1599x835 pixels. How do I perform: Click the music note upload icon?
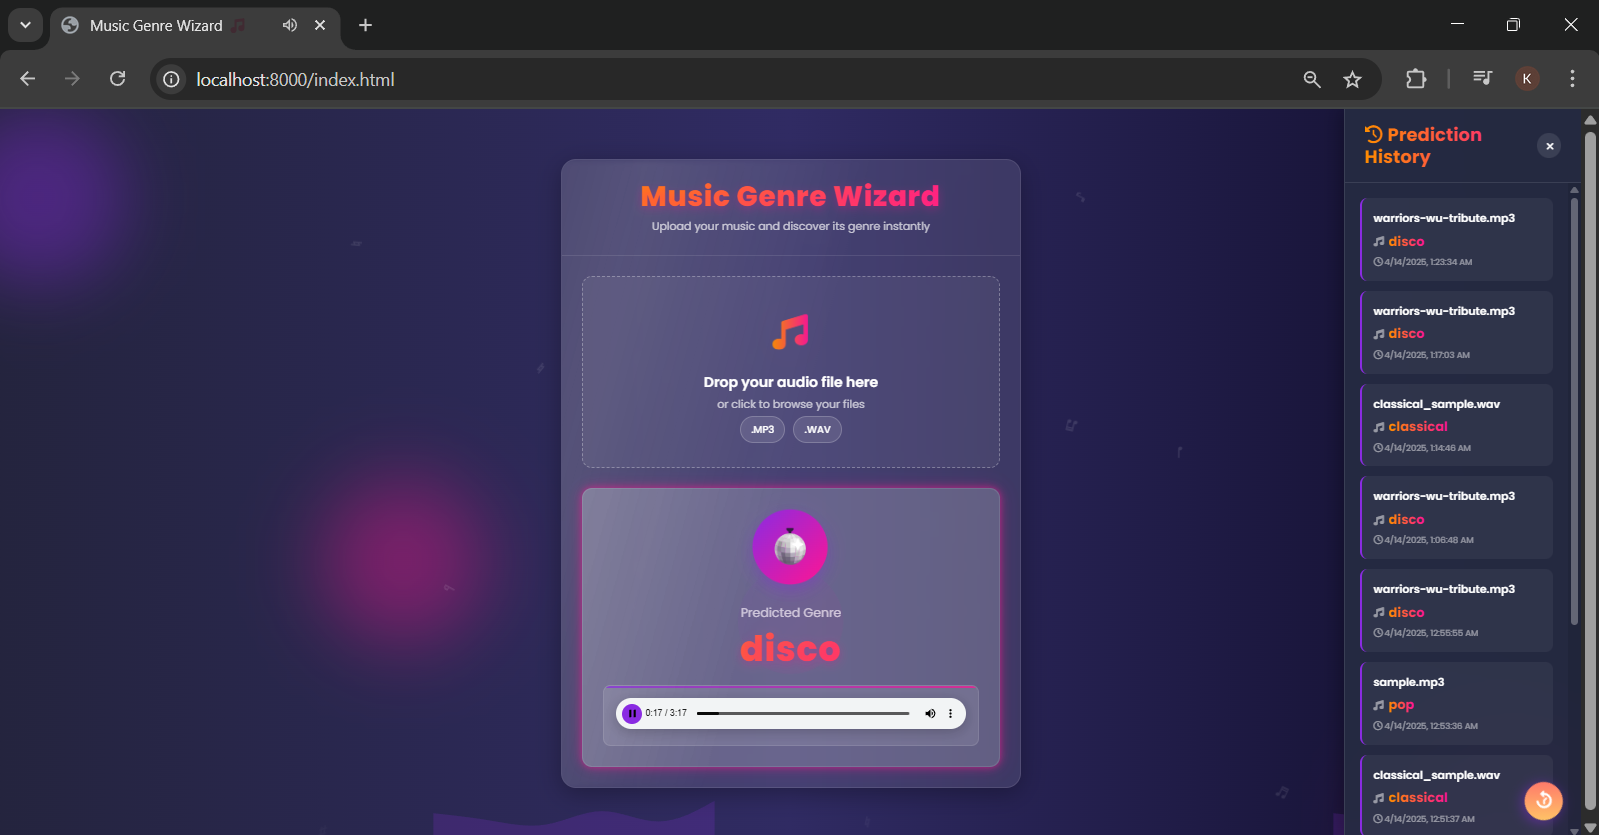click(x=790, y=332)
